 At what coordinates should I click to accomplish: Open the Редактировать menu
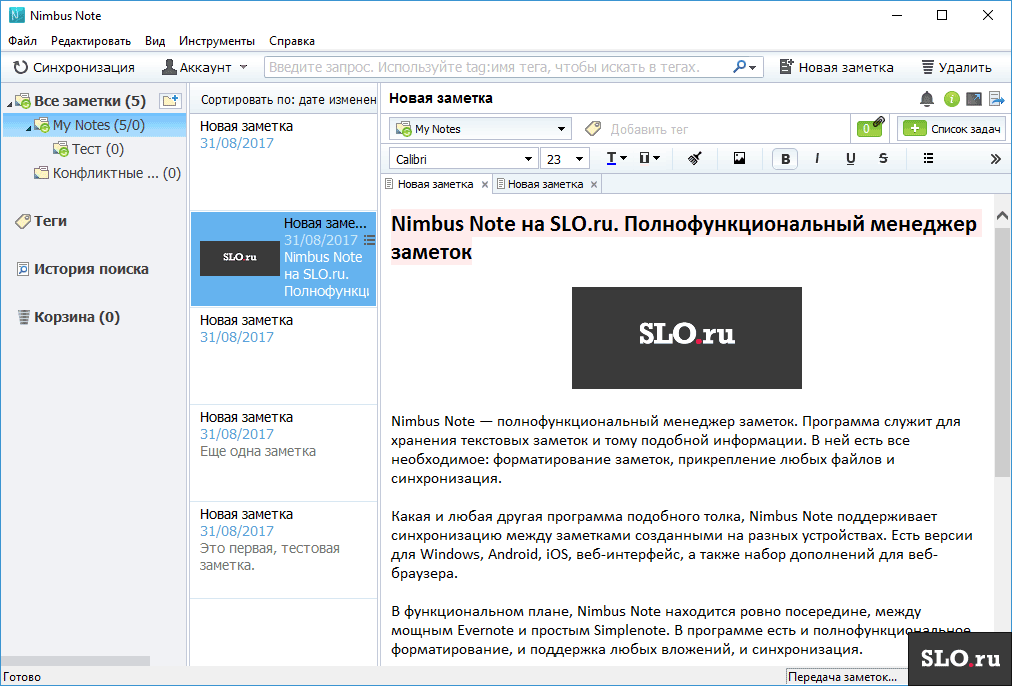click(91, 41)
